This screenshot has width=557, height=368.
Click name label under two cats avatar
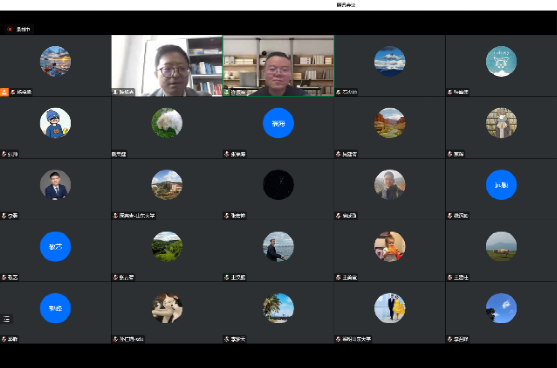click(131, 339)
